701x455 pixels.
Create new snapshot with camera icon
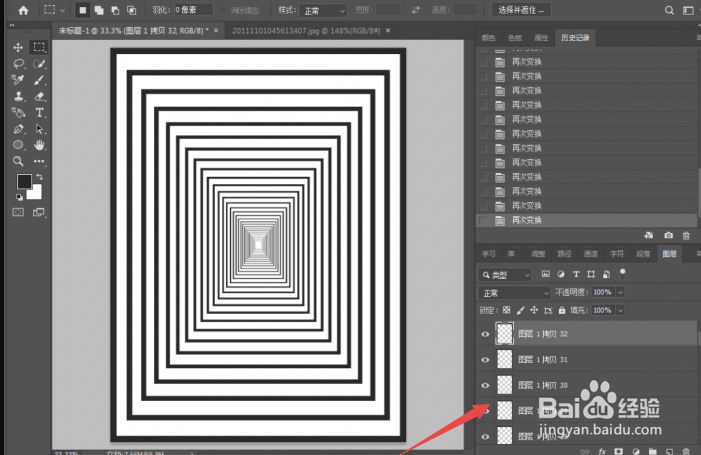(668, 235)
